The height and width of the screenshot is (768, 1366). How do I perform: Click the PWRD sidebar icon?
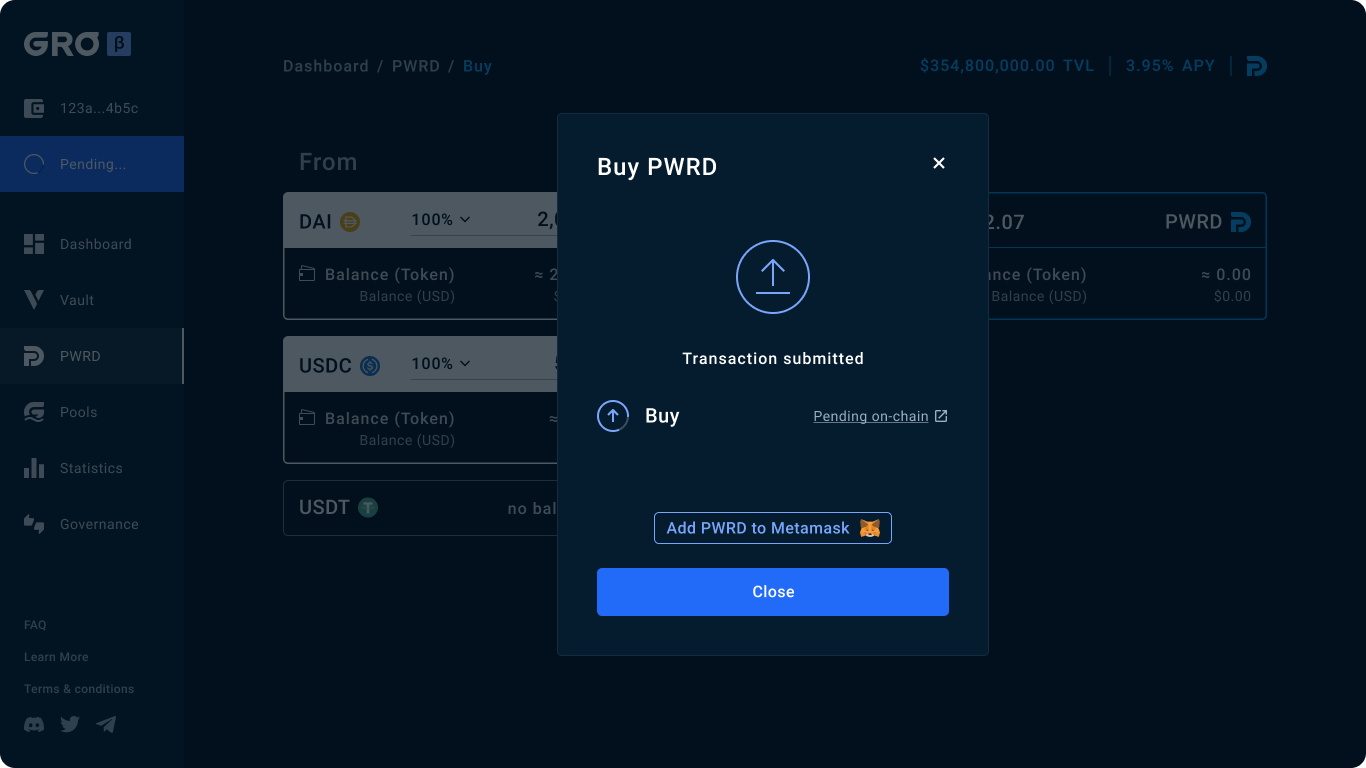pyautogui.click(x=34, y=356)
